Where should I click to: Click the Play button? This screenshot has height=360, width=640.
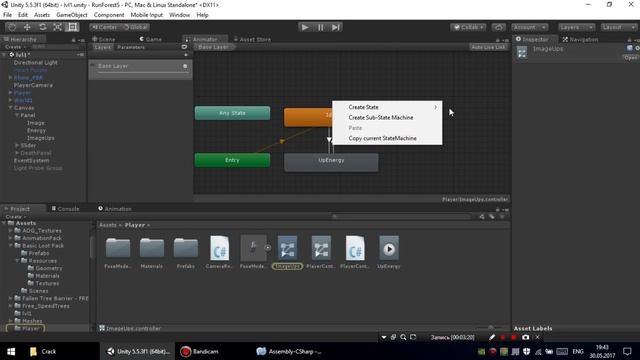(x=305, y=27)
